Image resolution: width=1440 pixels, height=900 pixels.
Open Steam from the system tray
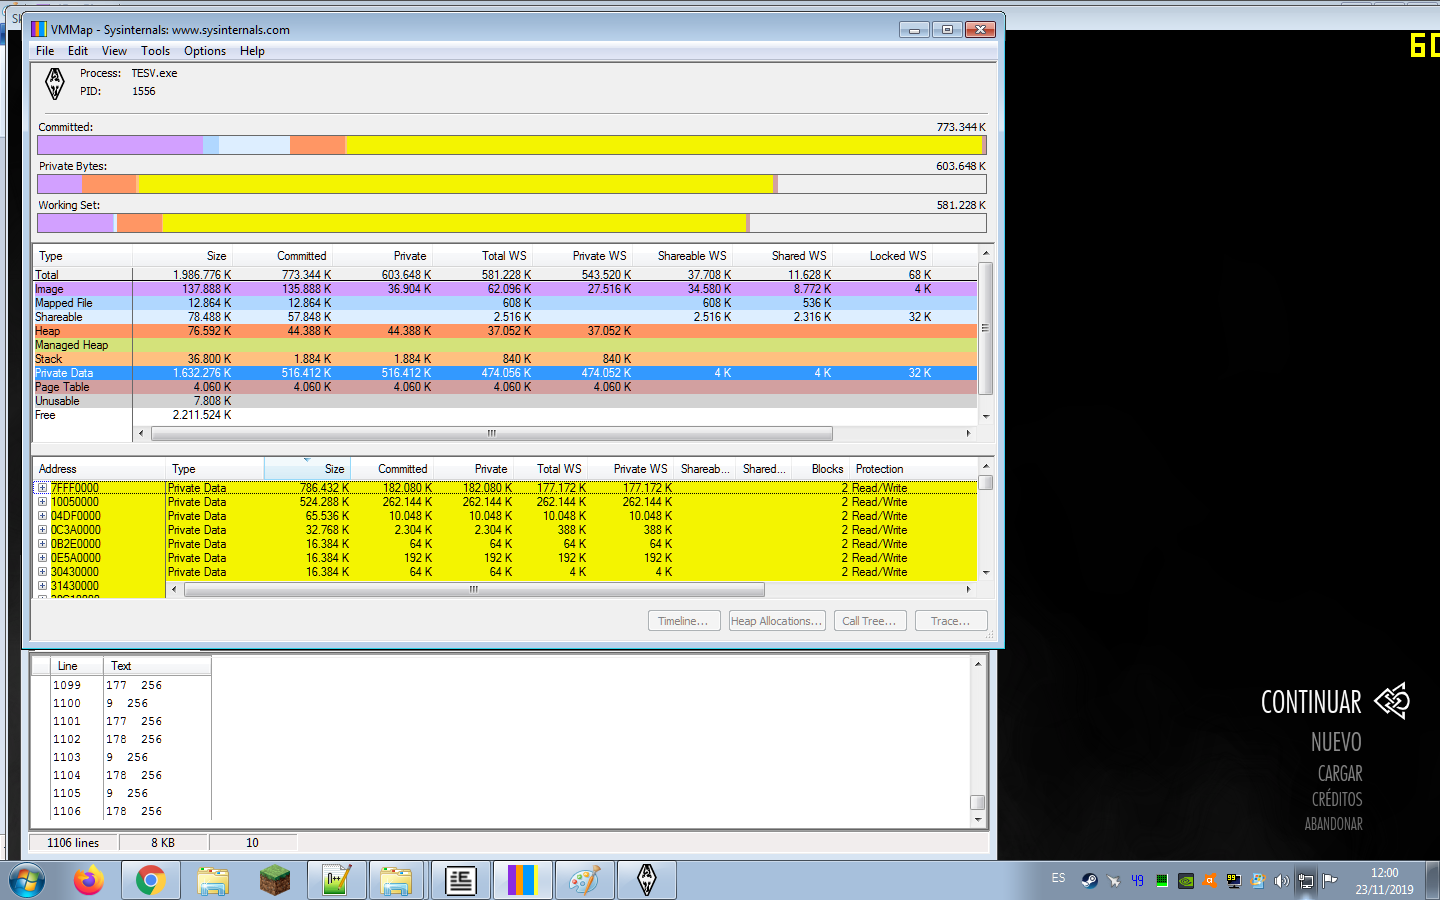(x=1089, y=880)
